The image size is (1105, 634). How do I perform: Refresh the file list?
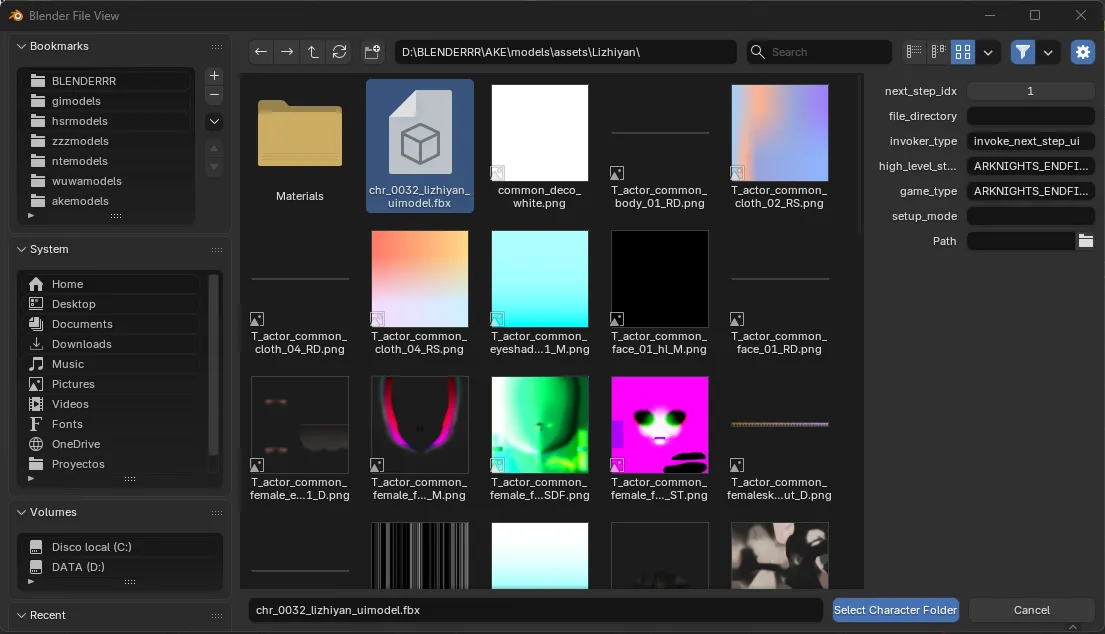(x=340, y=52)
